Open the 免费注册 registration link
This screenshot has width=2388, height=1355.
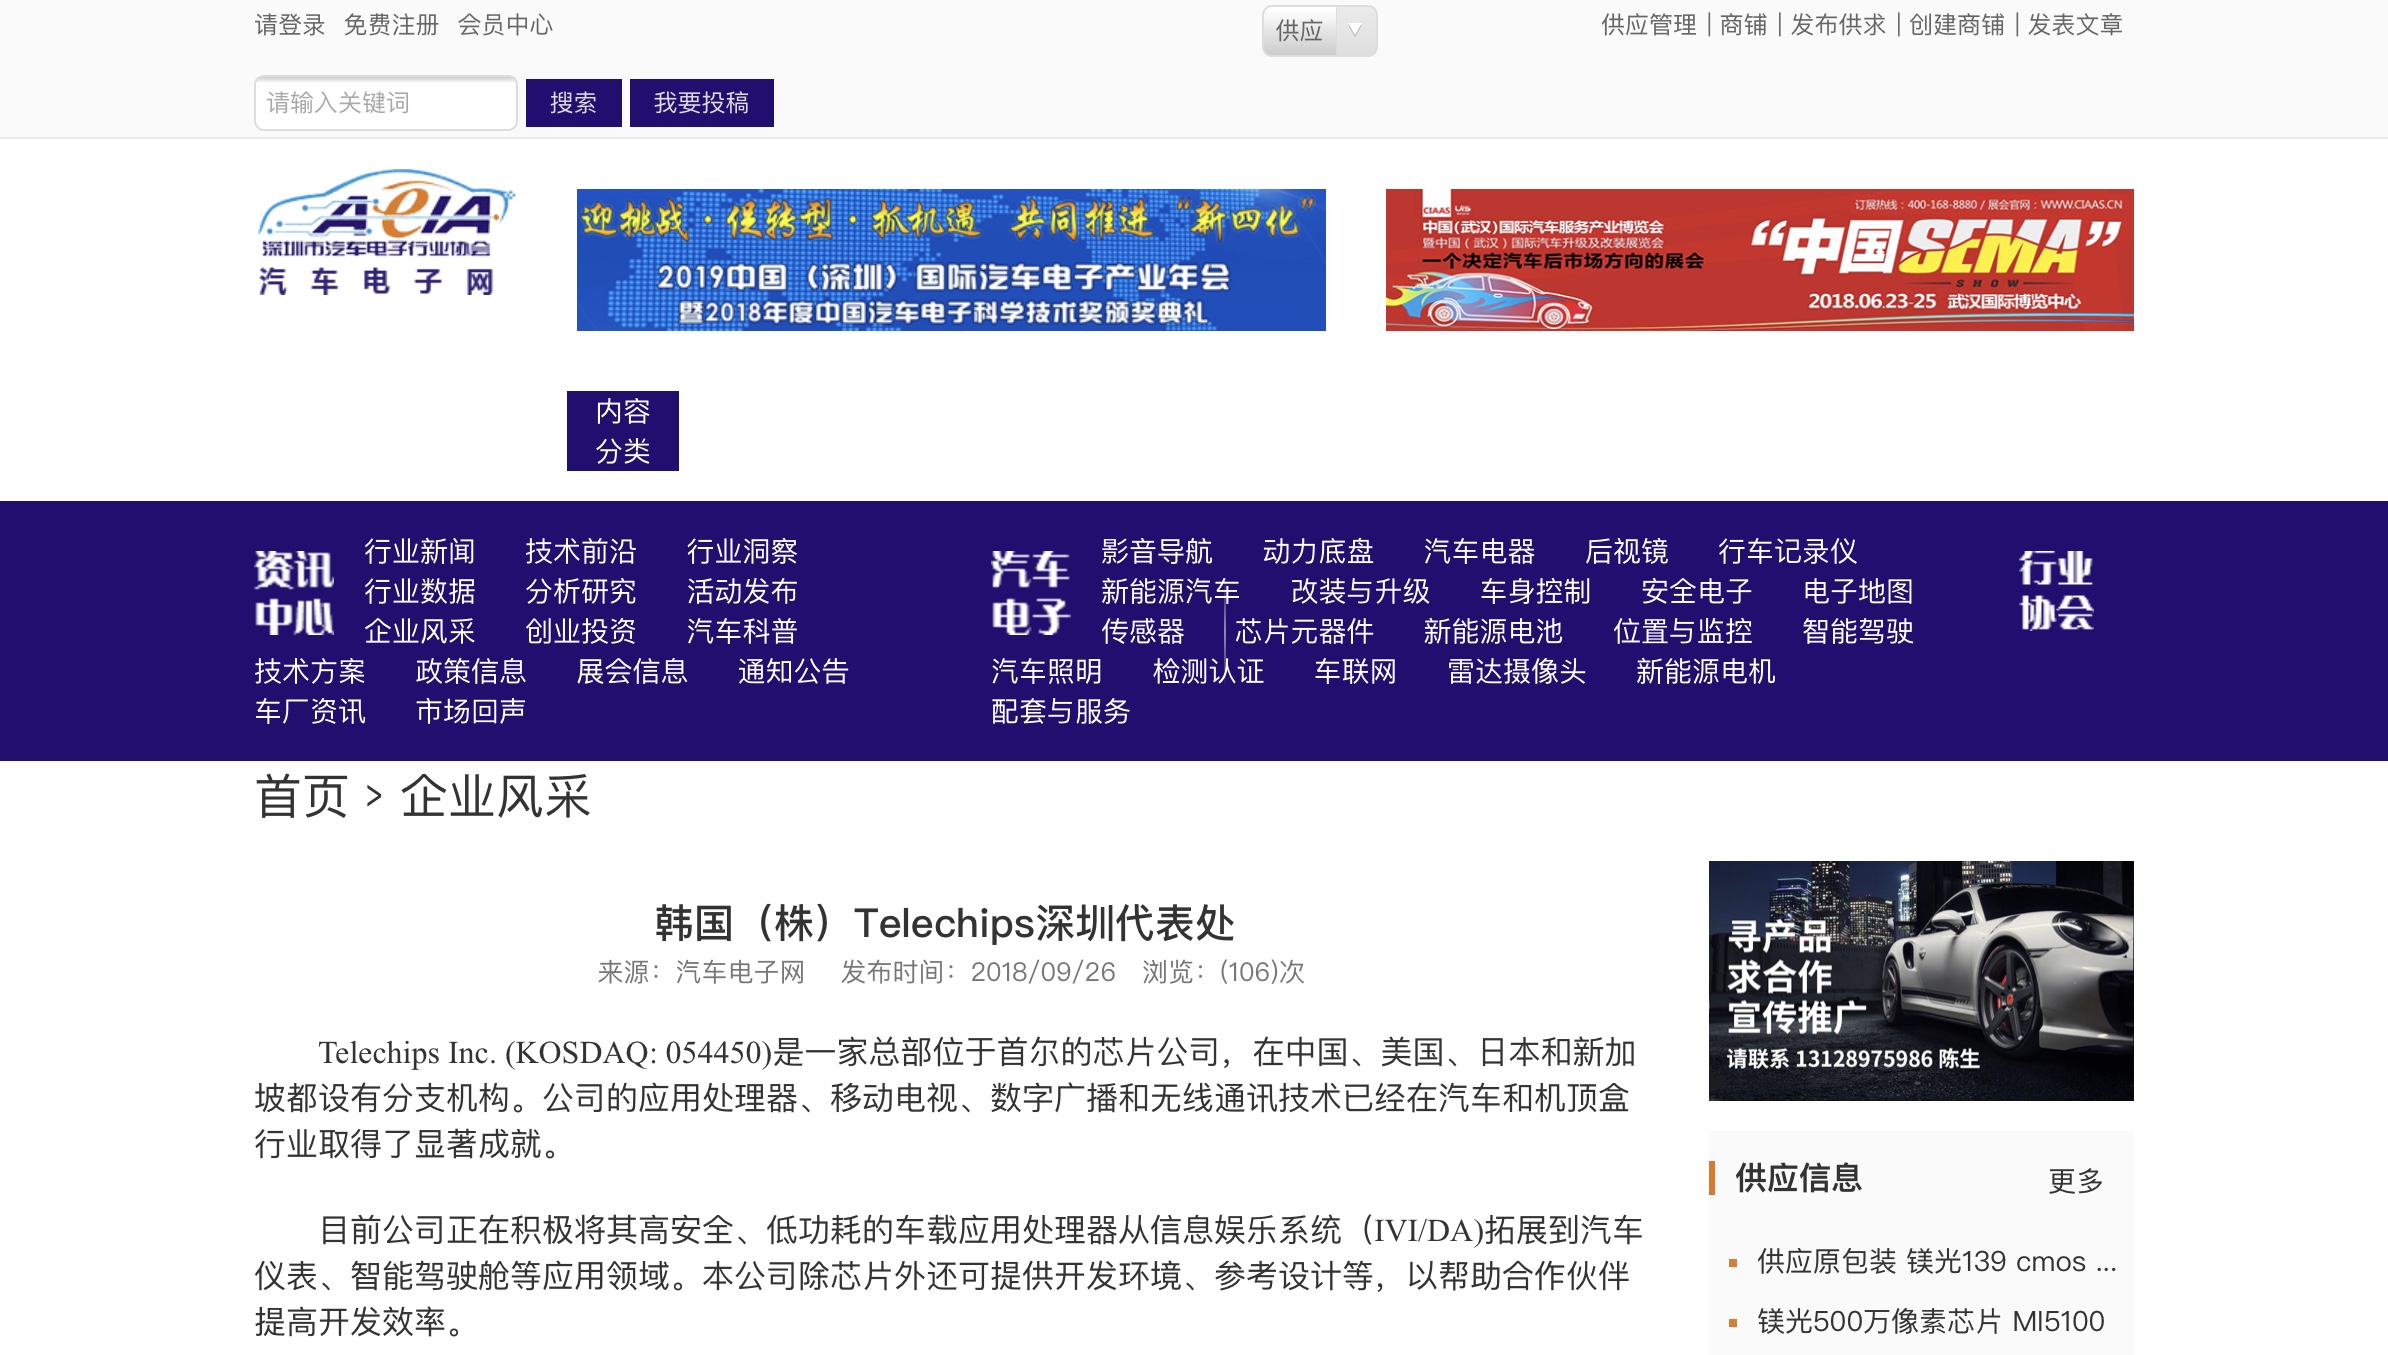pos(391,25)
